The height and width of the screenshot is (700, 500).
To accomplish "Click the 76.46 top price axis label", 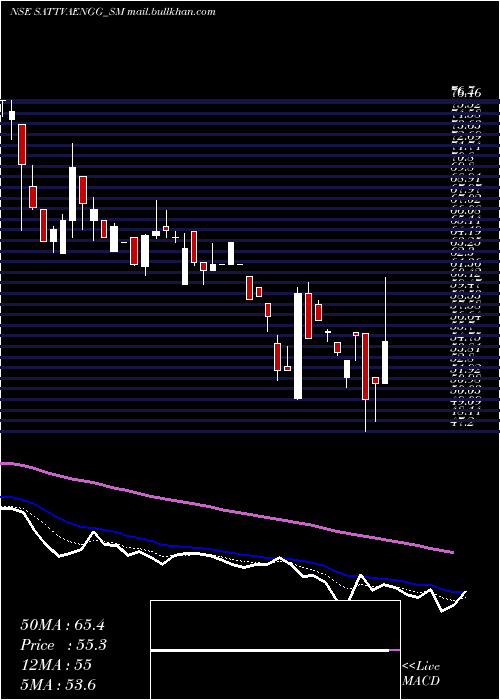I will pyautogui.click(x=466, y=92).
